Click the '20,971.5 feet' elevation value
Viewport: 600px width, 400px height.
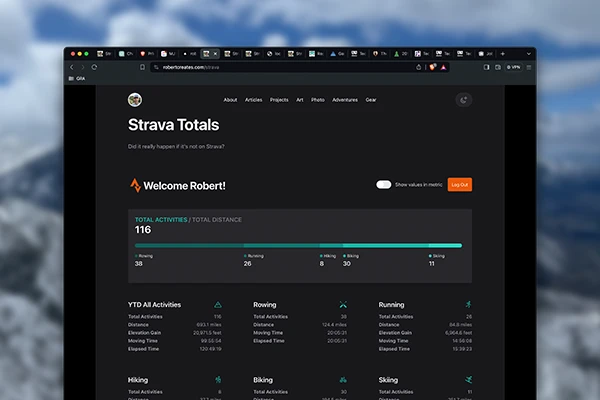tap(207, 333)
